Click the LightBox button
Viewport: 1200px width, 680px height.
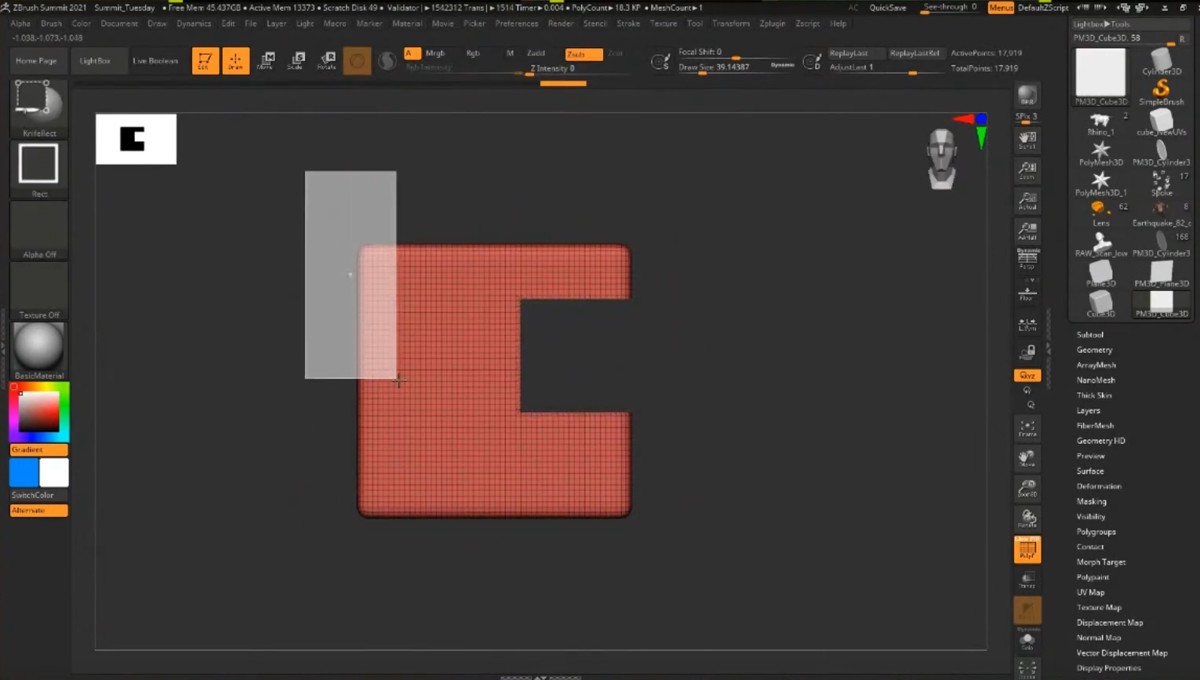tap(95, 61)
